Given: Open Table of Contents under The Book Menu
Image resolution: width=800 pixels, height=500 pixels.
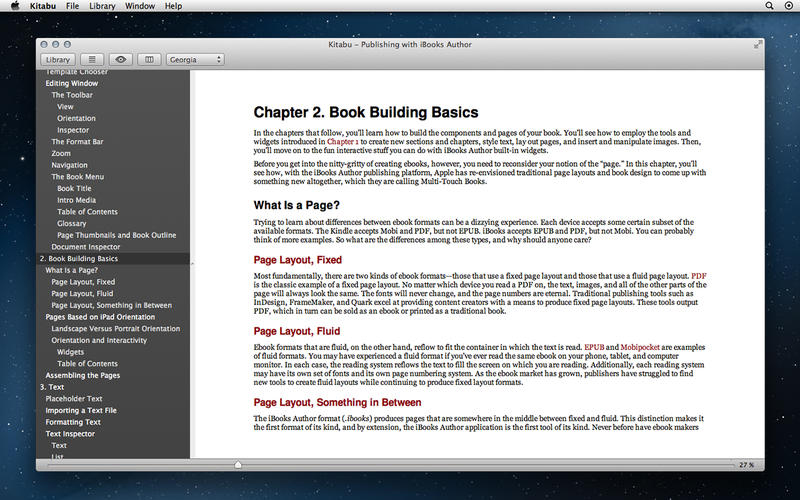Looking at the screenshot, I should point(87,212).
